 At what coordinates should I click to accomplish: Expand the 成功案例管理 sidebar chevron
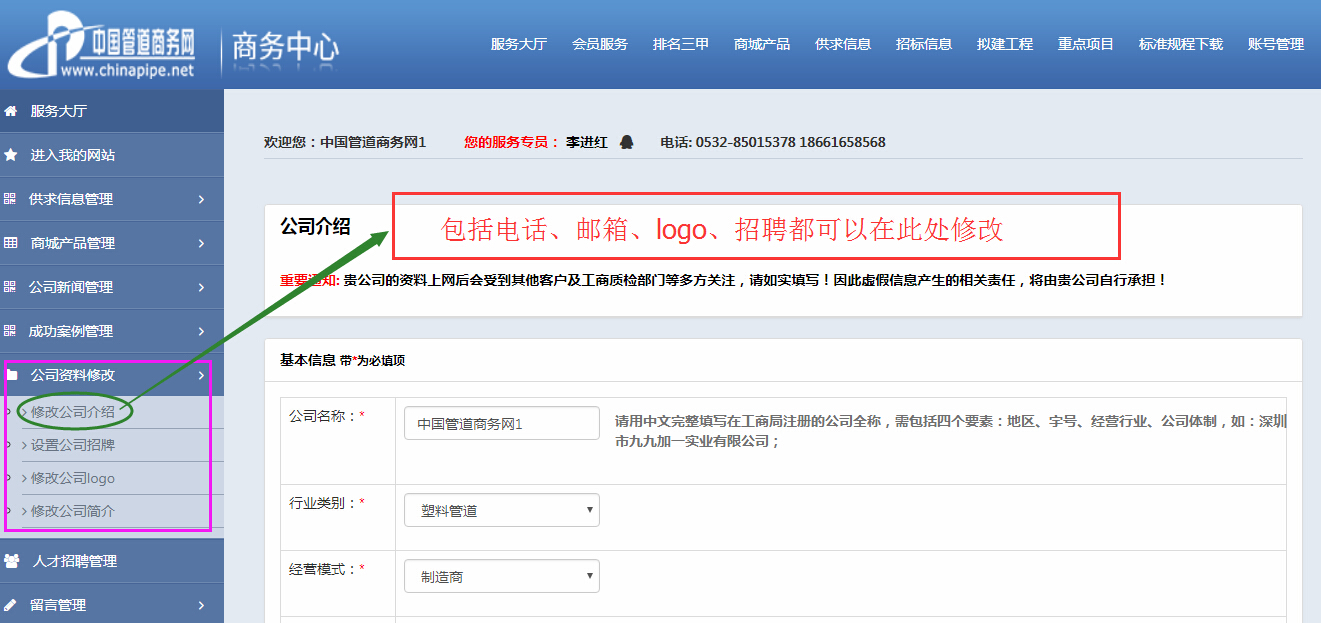[x=201, y=331]
